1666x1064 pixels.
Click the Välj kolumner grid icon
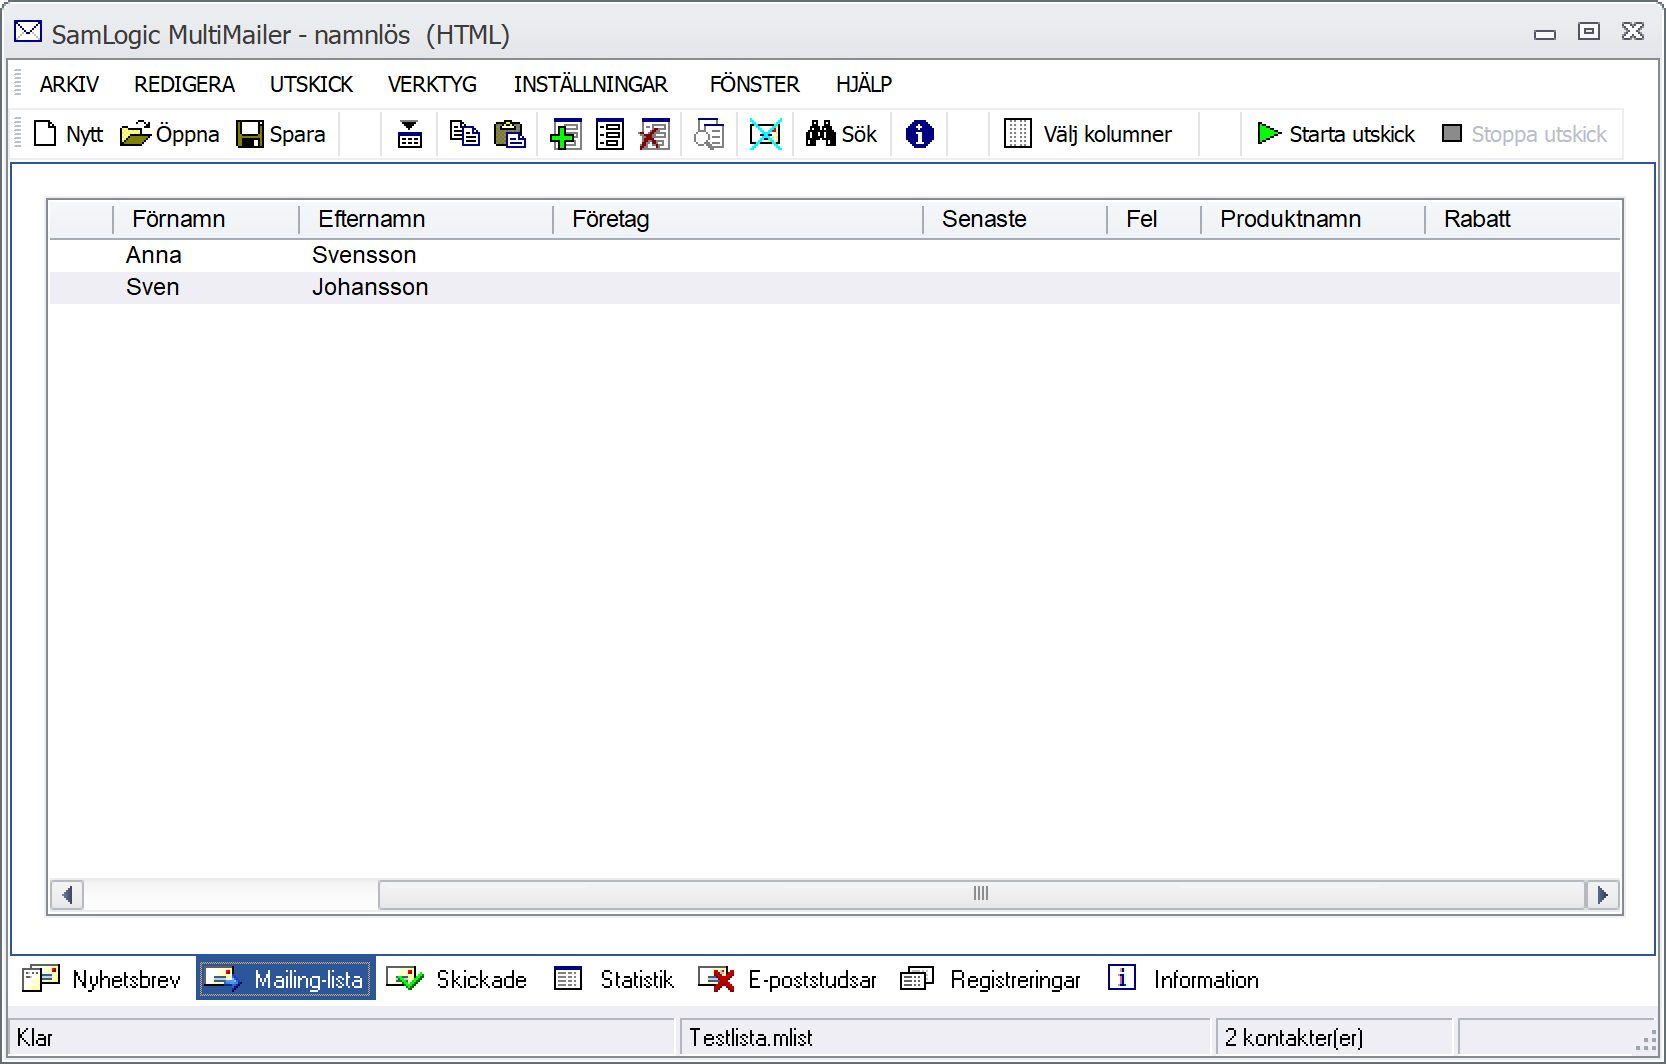pyautogui.click(x=1018, y=134)
